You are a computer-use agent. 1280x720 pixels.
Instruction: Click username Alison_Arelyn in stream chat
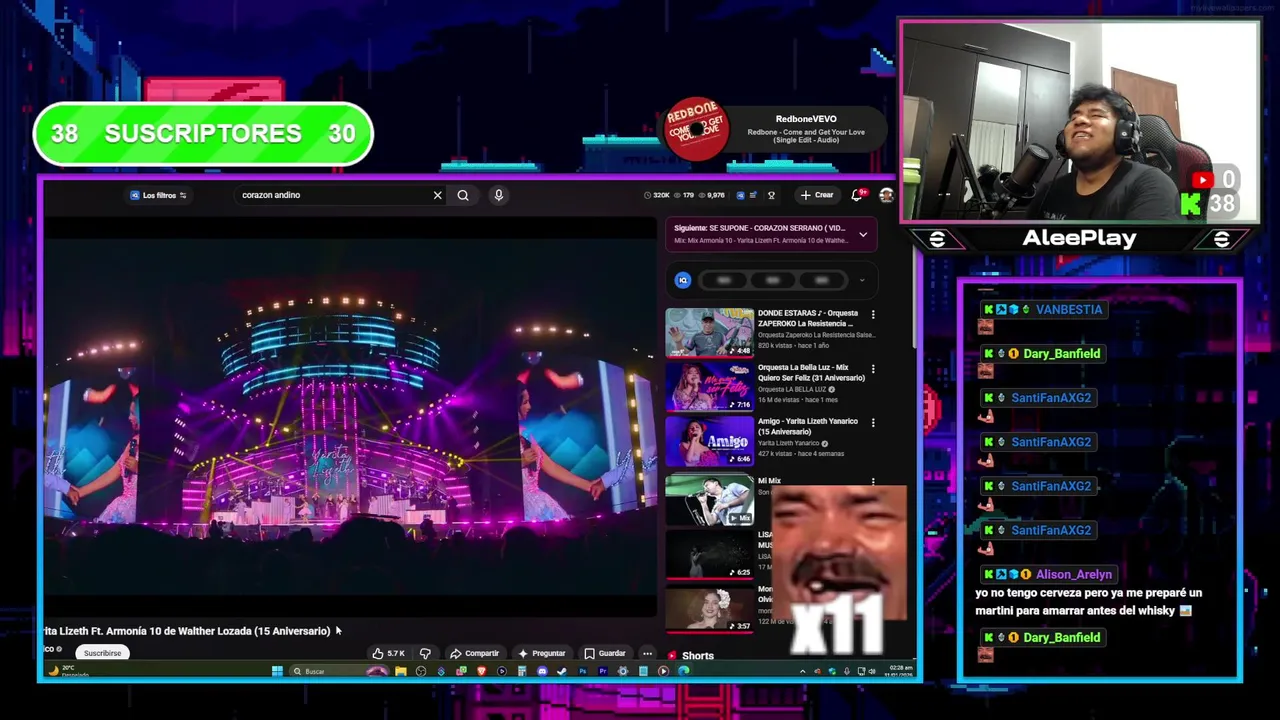pos(1073,575)
